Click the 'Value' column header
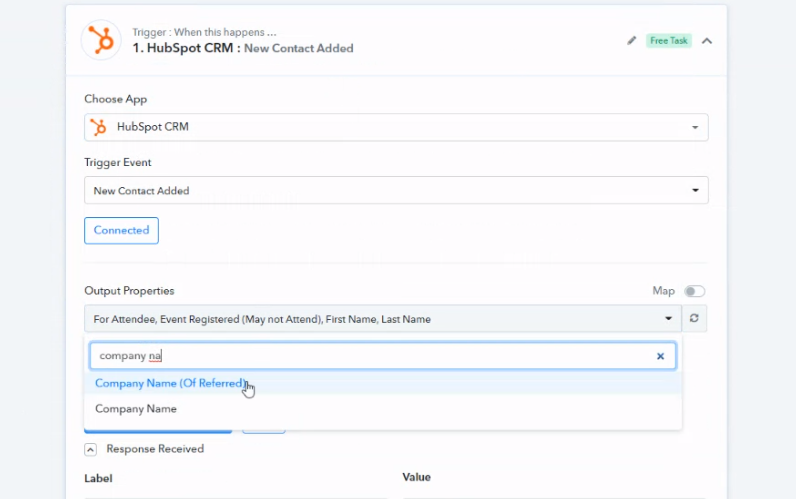Viewport: 796px width, 499px height. click(x=416, y=477)
